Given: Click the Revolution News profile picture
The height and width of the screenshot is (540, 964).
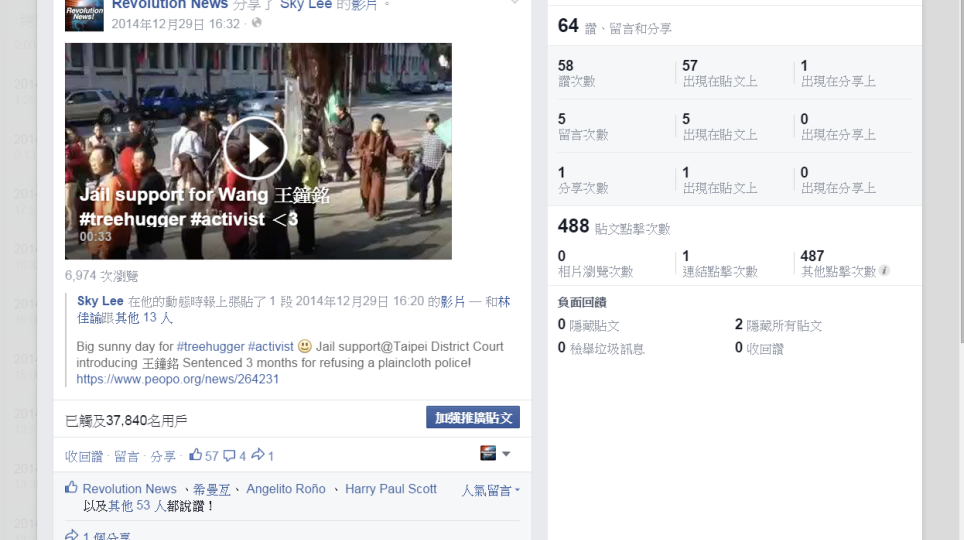Looking at the screenshot, I should [84, 14].
